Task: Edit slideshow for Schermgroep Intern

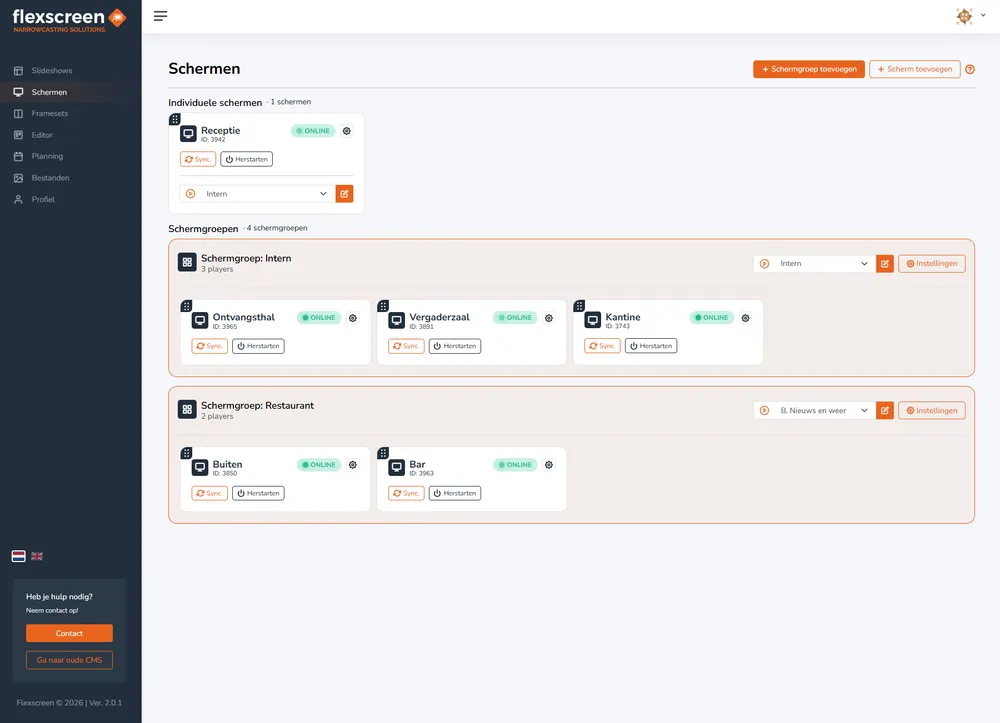Action: (885, 263)
